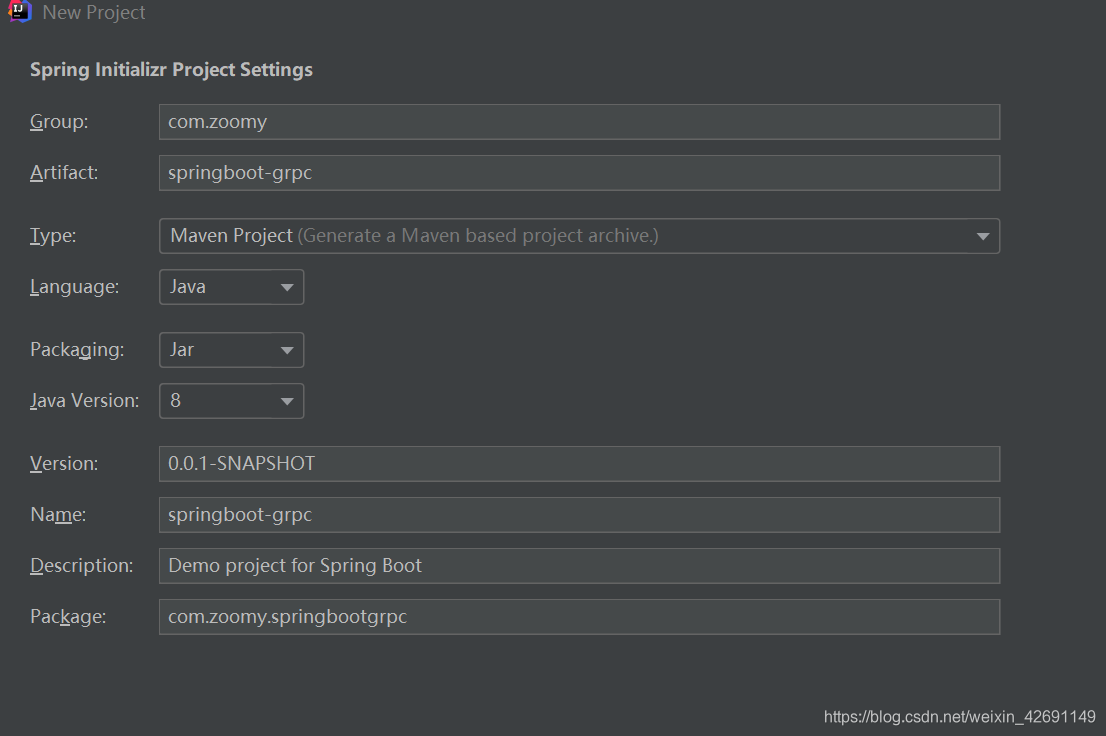Click the Version: label

64,464
